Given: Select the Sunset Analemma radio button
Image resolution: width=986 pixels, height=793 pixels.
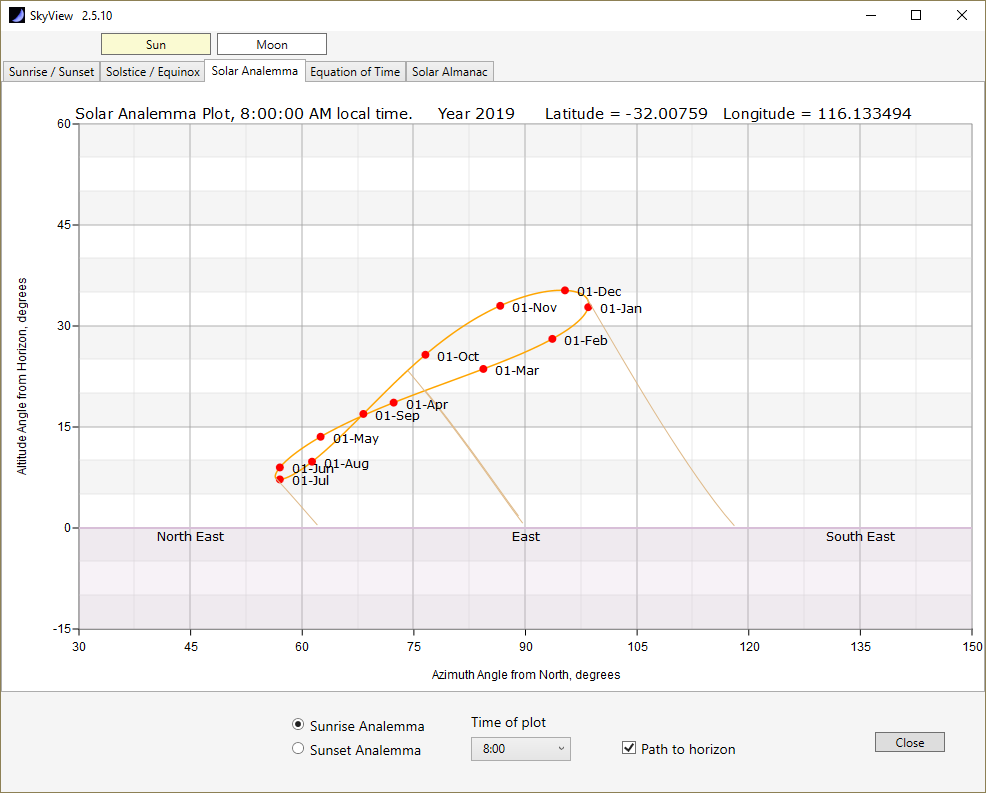Looking at the screenshot, I should tap(298, 748).
